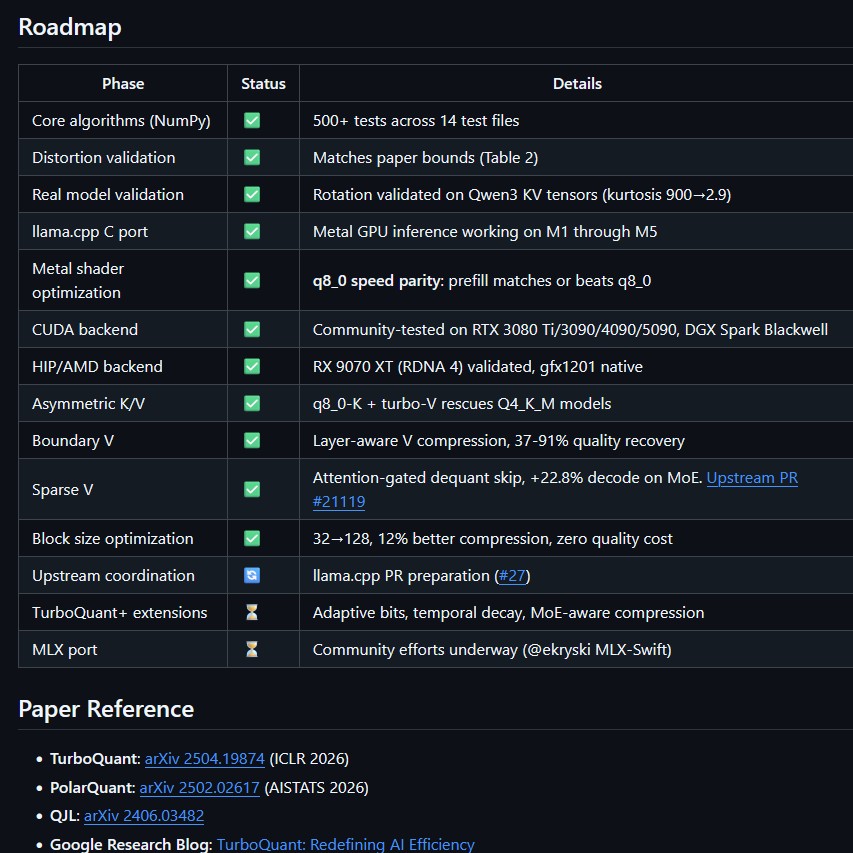Click the Block size optimization checkmark
The width and height of the screenshot is (853, 853).
pos(252,538)
